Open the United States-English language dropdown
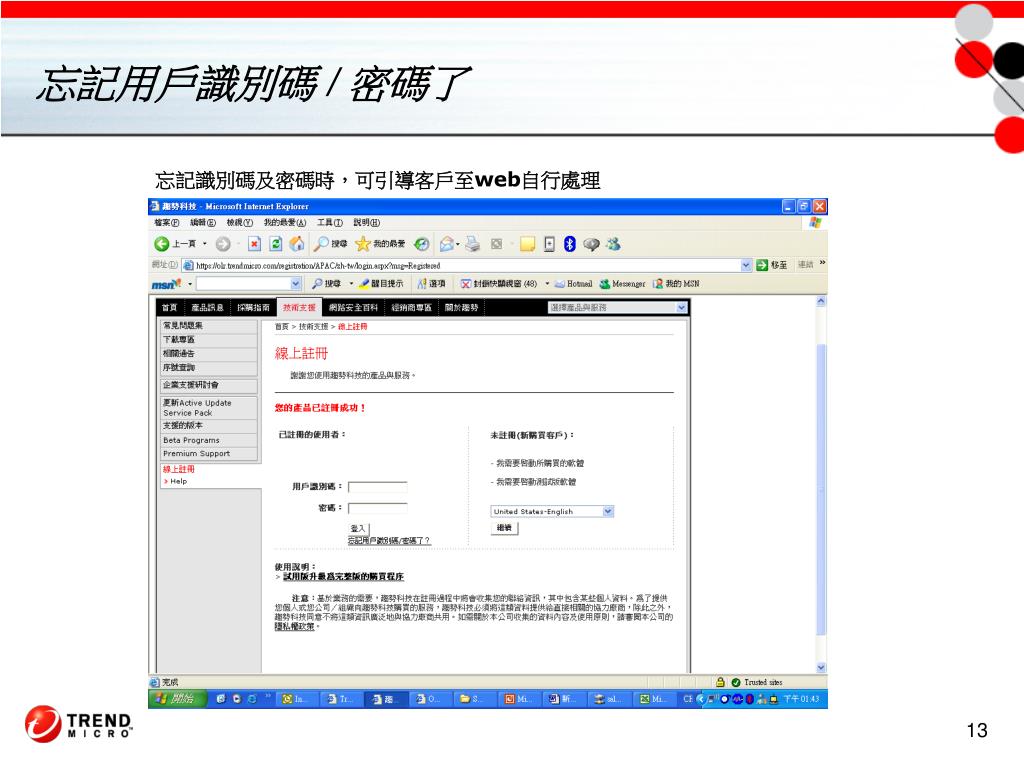Image resolution: width=1024 pixels, height=768 pixels. (552, 511)
